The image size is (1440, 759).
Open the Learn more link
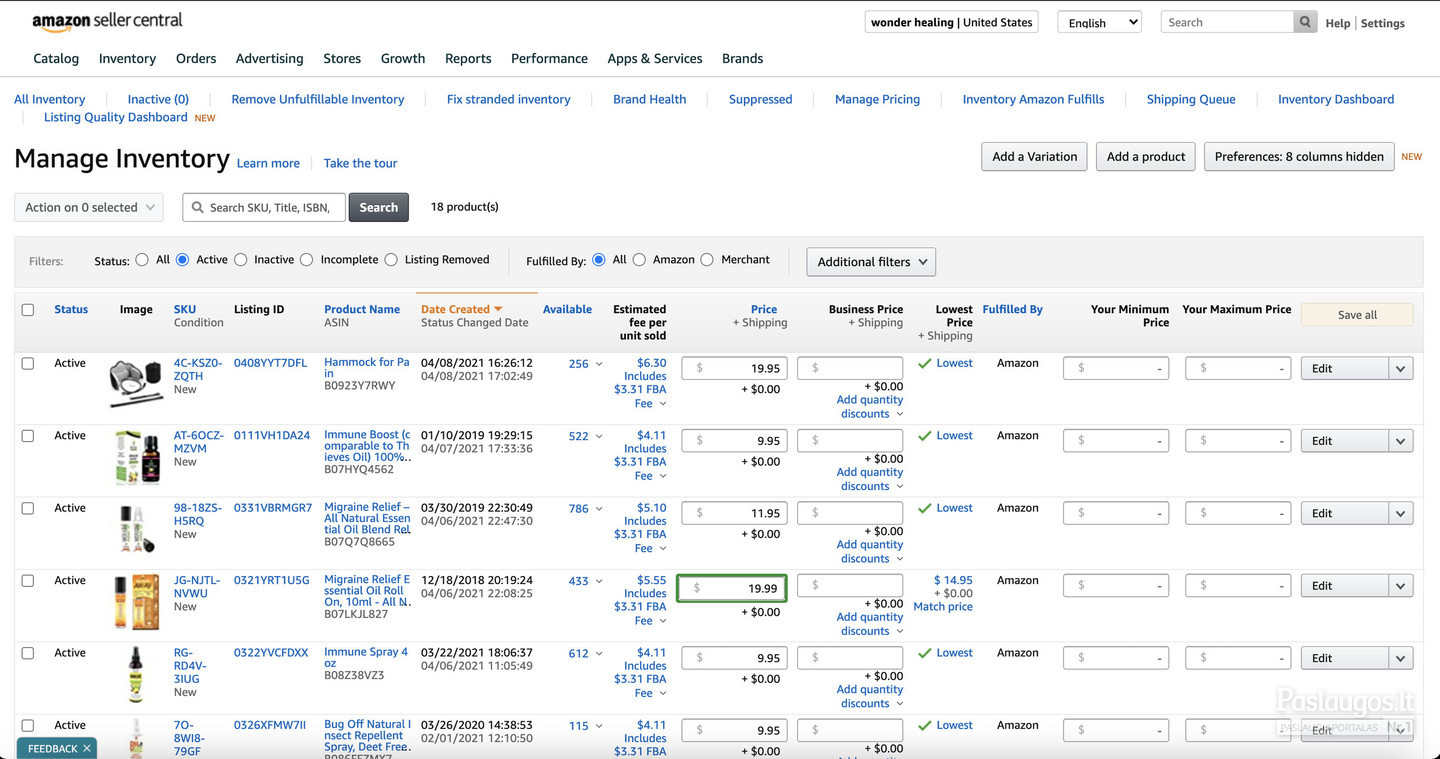268,163
